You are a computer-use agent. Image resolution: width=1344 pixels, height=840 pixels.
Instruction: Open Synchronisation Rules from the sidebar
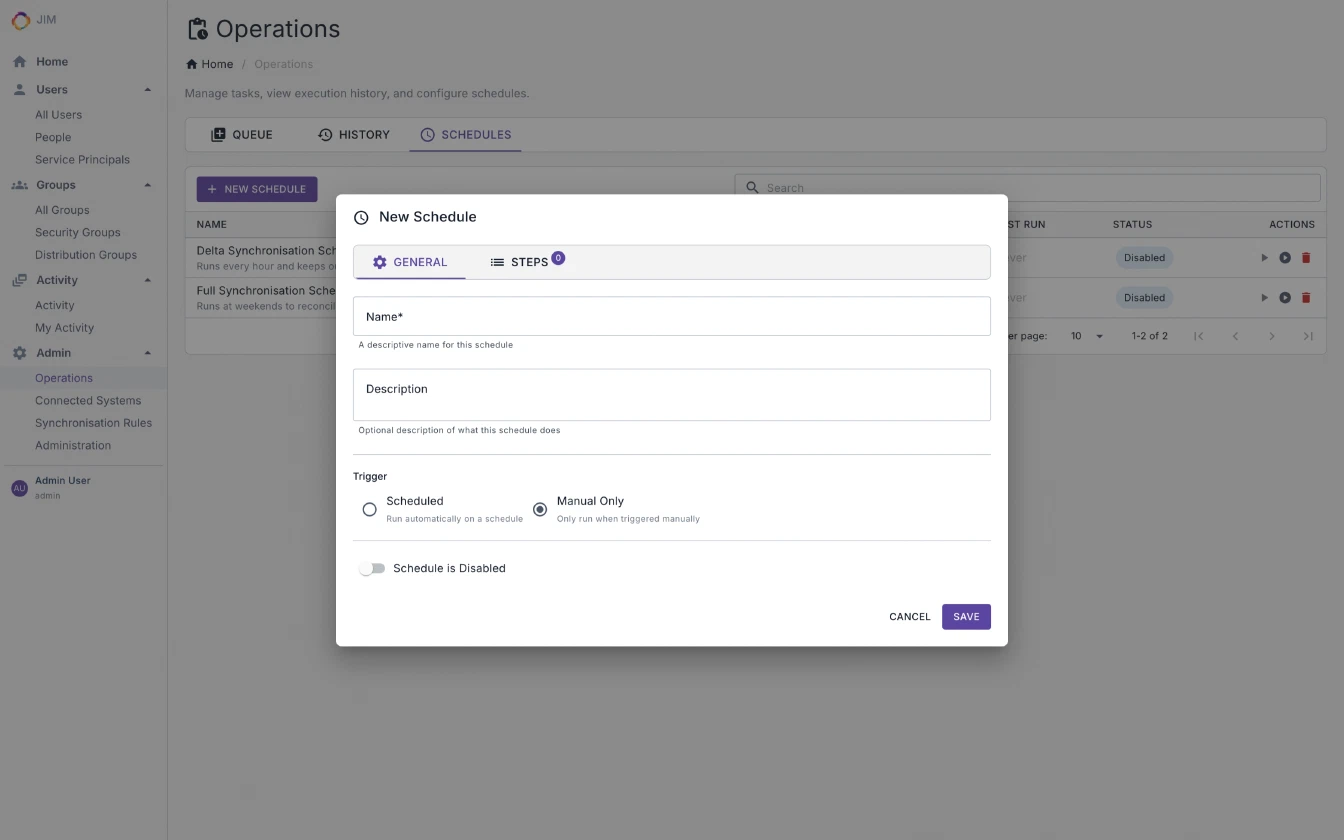coord(94,422)
